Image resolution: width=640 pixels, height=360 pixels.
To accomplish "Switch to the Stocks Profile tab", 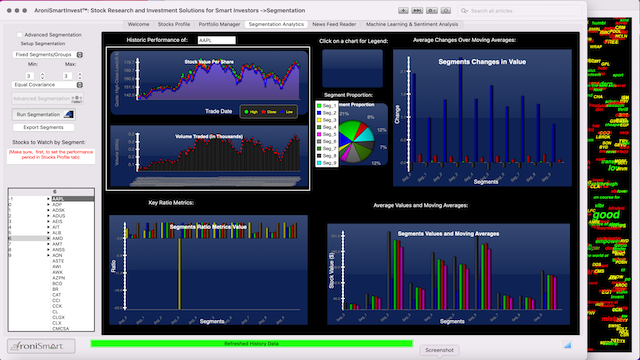I will pyautogui.click(x=174, y=24).
